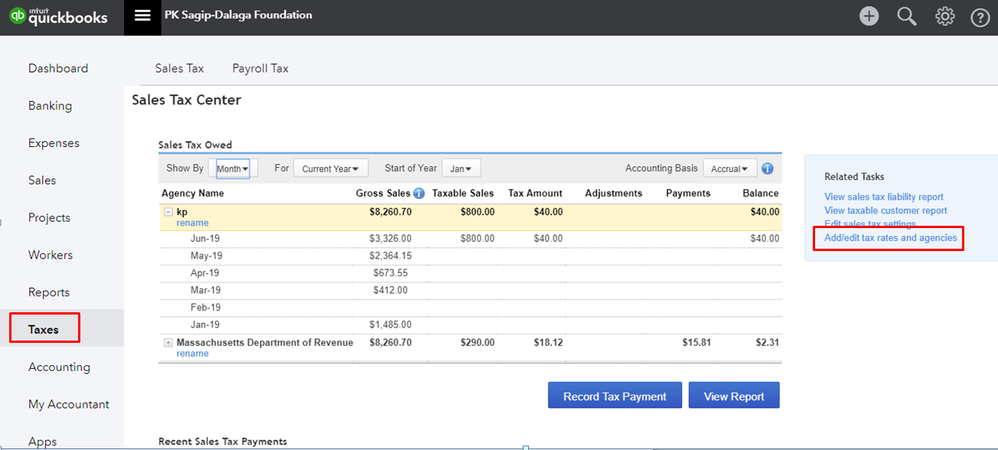Click the Search magnifier icon
The height and width of the screenshot is (450, 998).
pyautogui.click(x=907, y=16)
